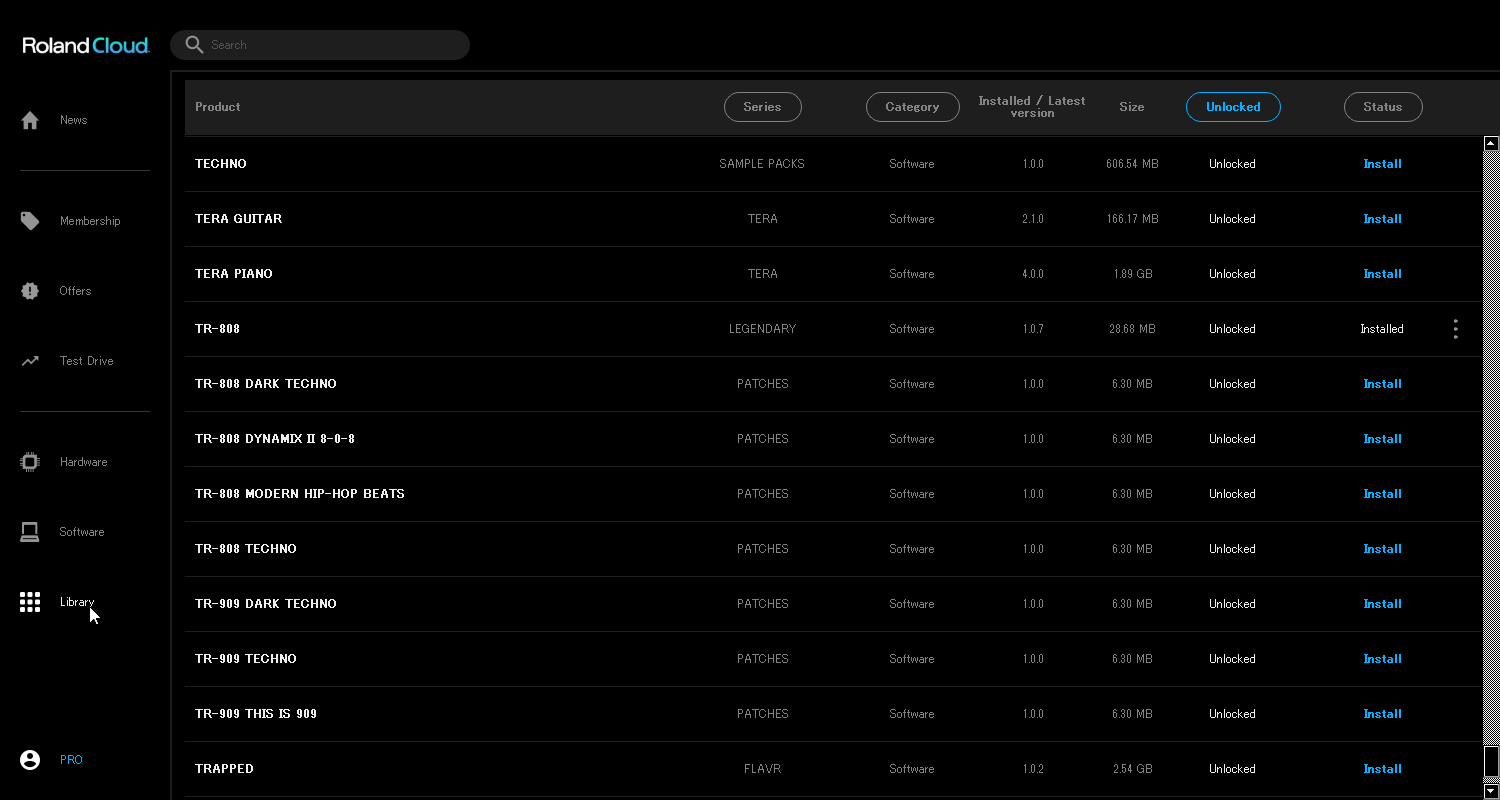The image size is (1500, 800).
Task: Install TR-909 DARK TECHNO
Action: 1383,604
